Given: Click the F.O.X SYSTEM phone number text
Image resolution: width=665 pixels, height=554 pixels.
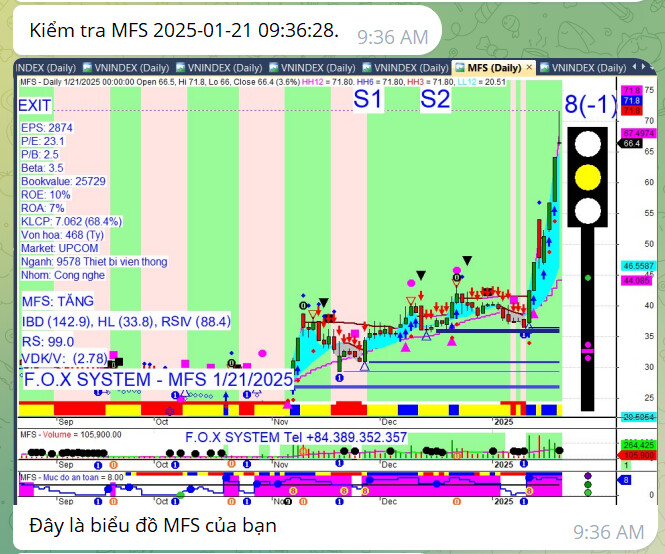Looking at the screenshot, I should click(x=296, y=437).
